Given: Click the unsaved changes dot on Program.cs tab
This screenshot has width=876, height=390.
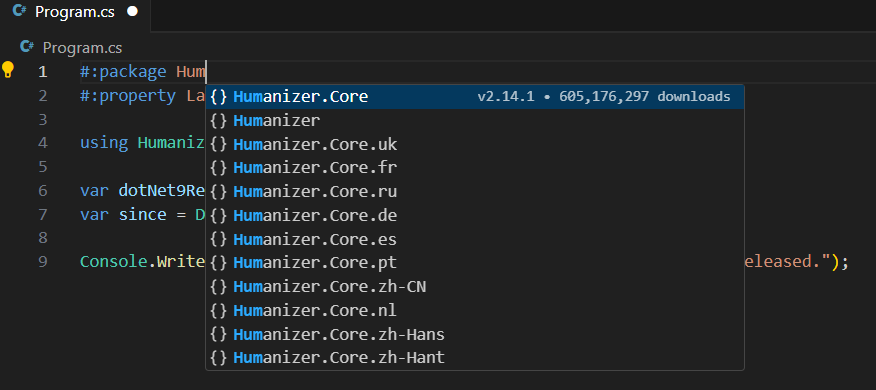Looking at the screenshot, I should (x=132, y=12).
